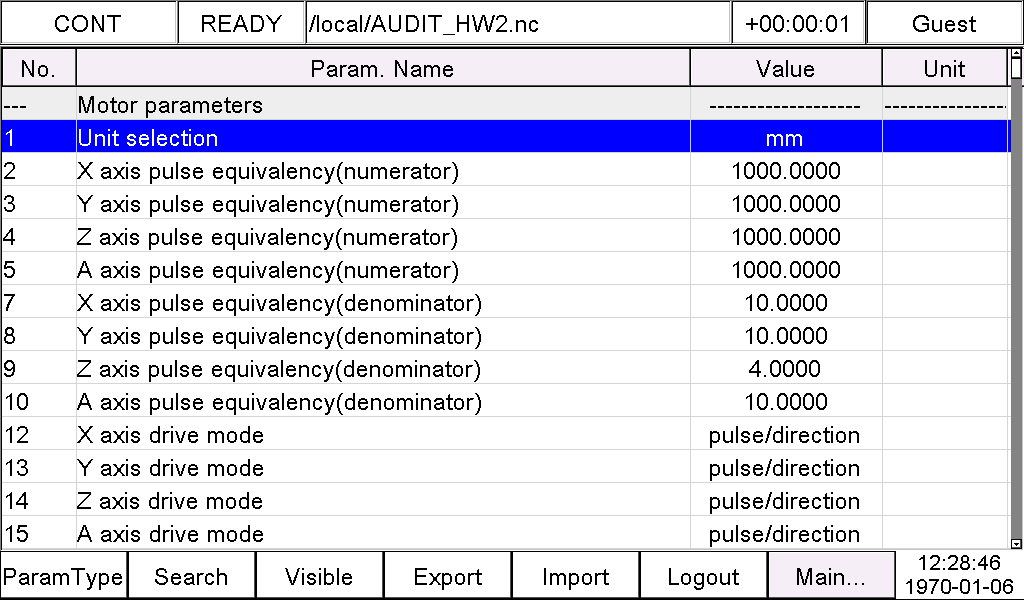Click pulse/direction value for A axis drive mode
The image size is (1024, 600).
tap(784, 534)
